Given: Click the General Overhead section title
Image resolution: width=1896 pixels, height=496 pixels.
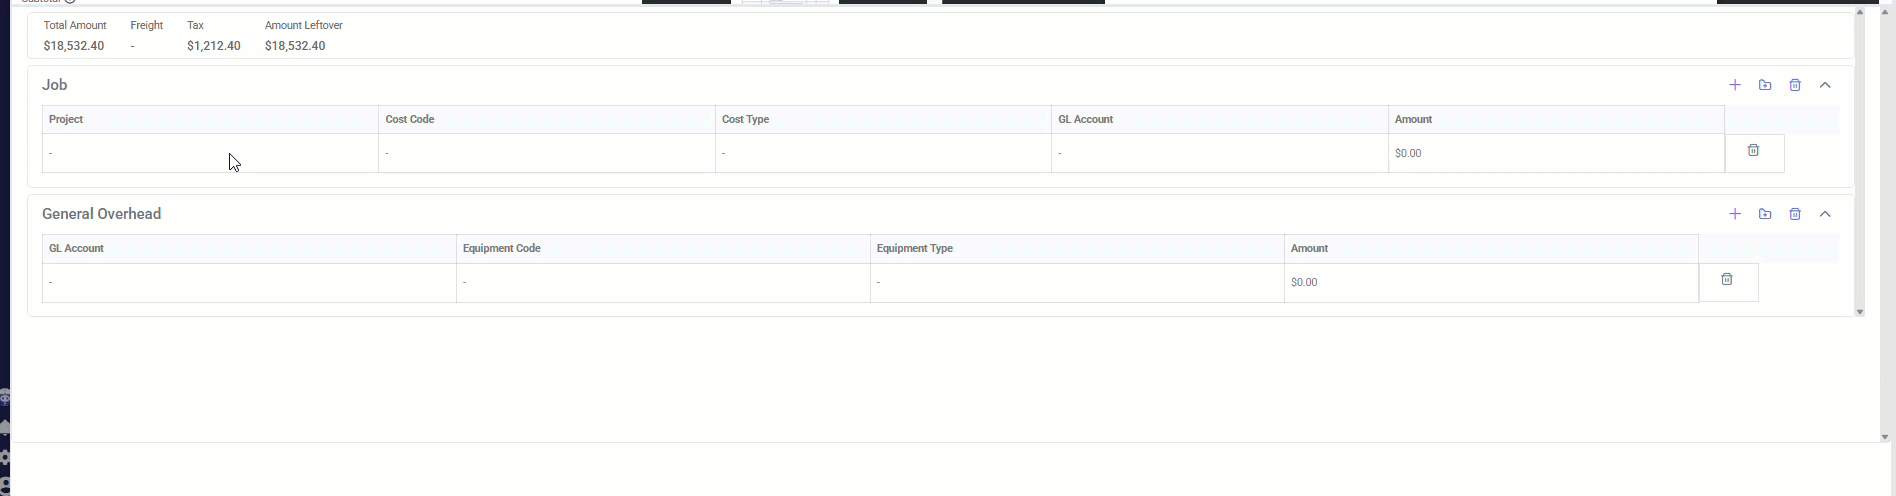Looking at the screenshot, I should [102, 214].
